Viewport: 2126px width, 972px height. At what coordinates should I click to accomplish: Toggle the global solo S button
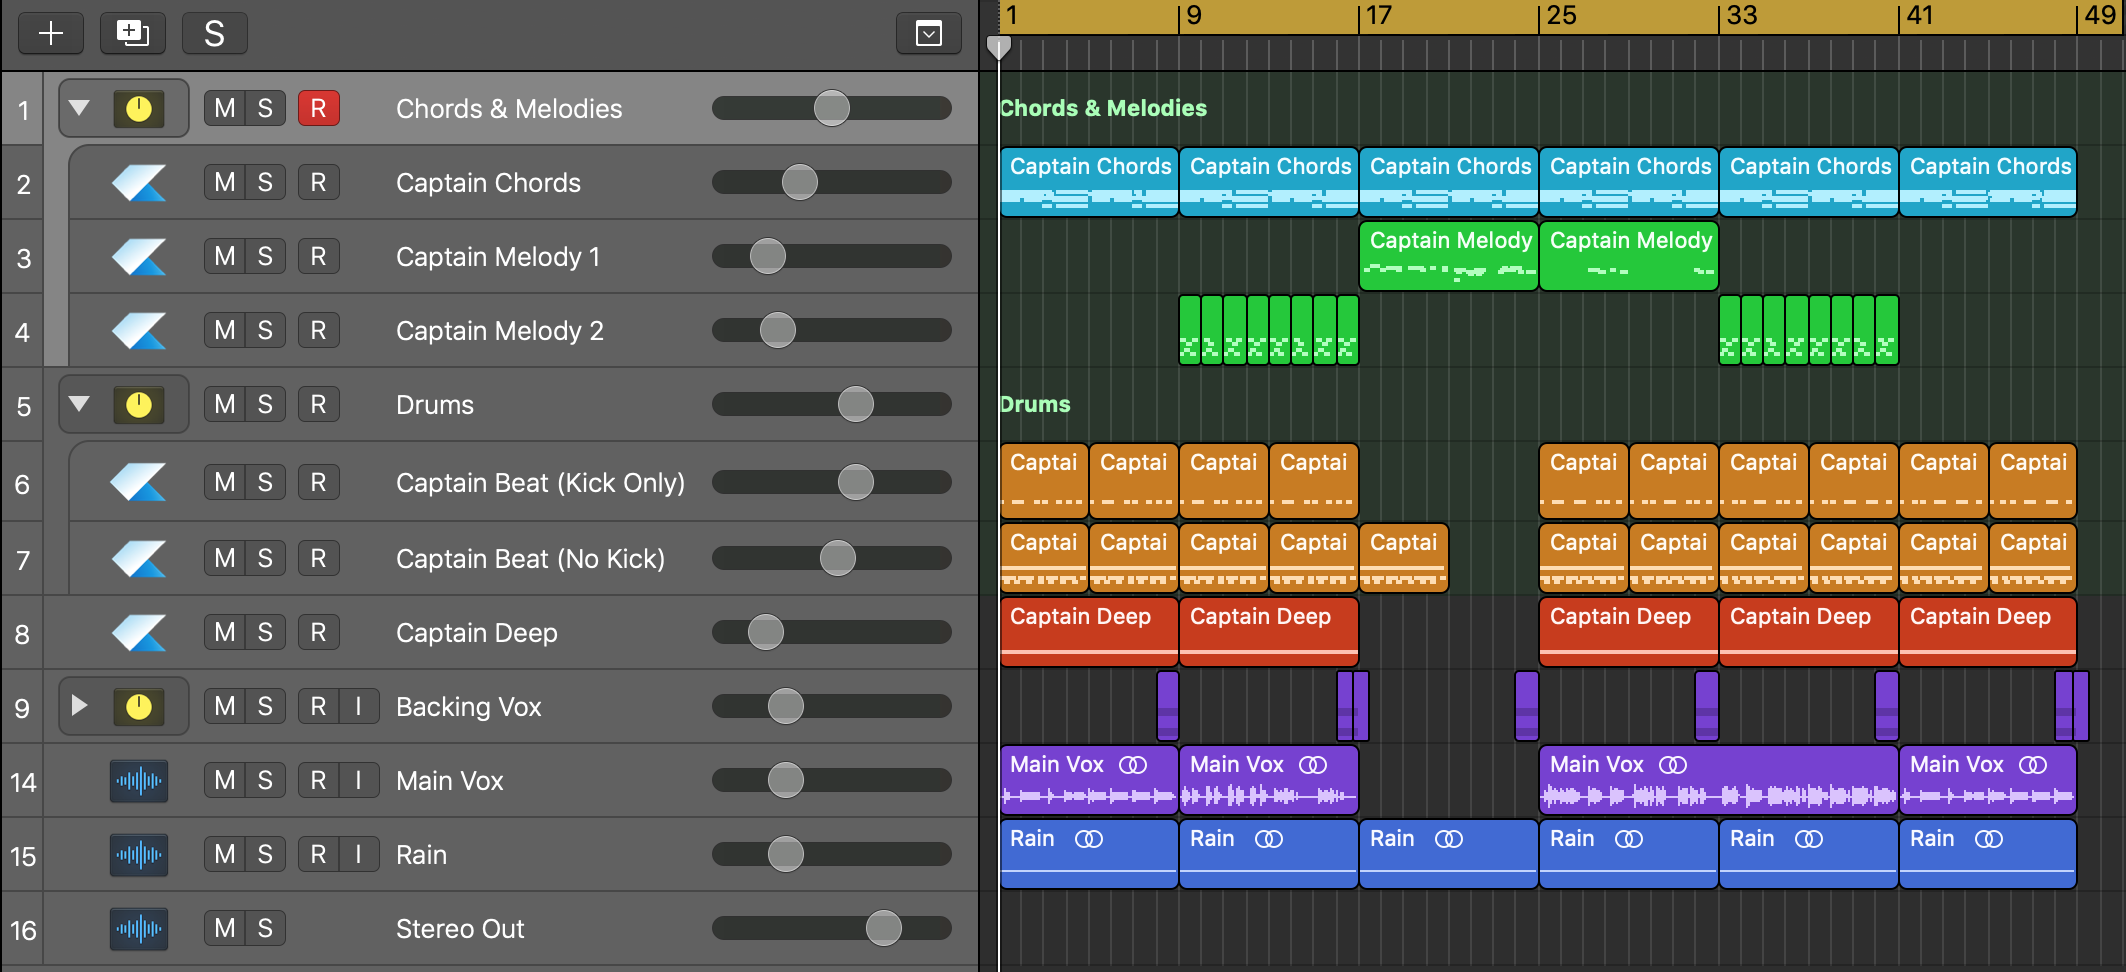pos(214,34)
